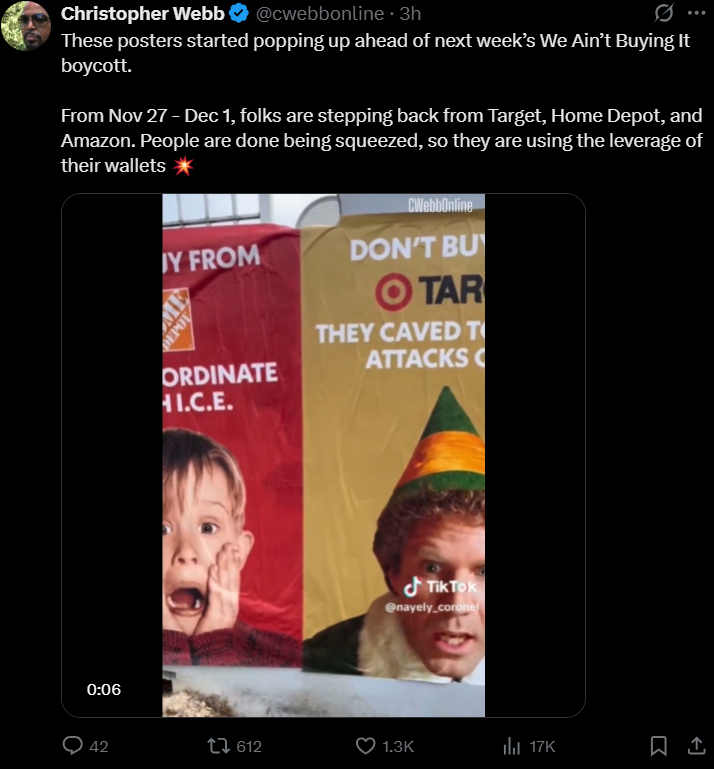Open the three-dot more options menu
The width and height of the screenshot is (714, 769).
pos(697,13)
